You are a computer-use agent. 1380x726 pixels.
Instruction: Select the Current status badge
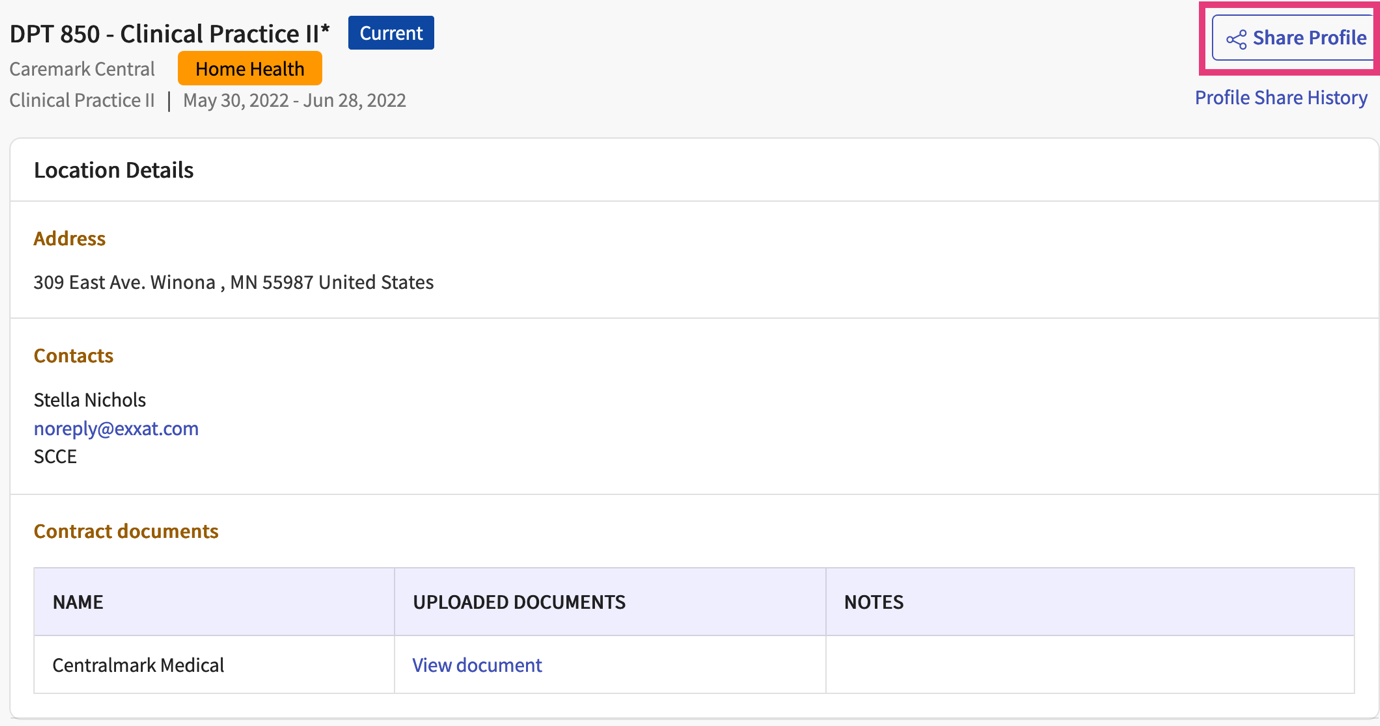390,32
